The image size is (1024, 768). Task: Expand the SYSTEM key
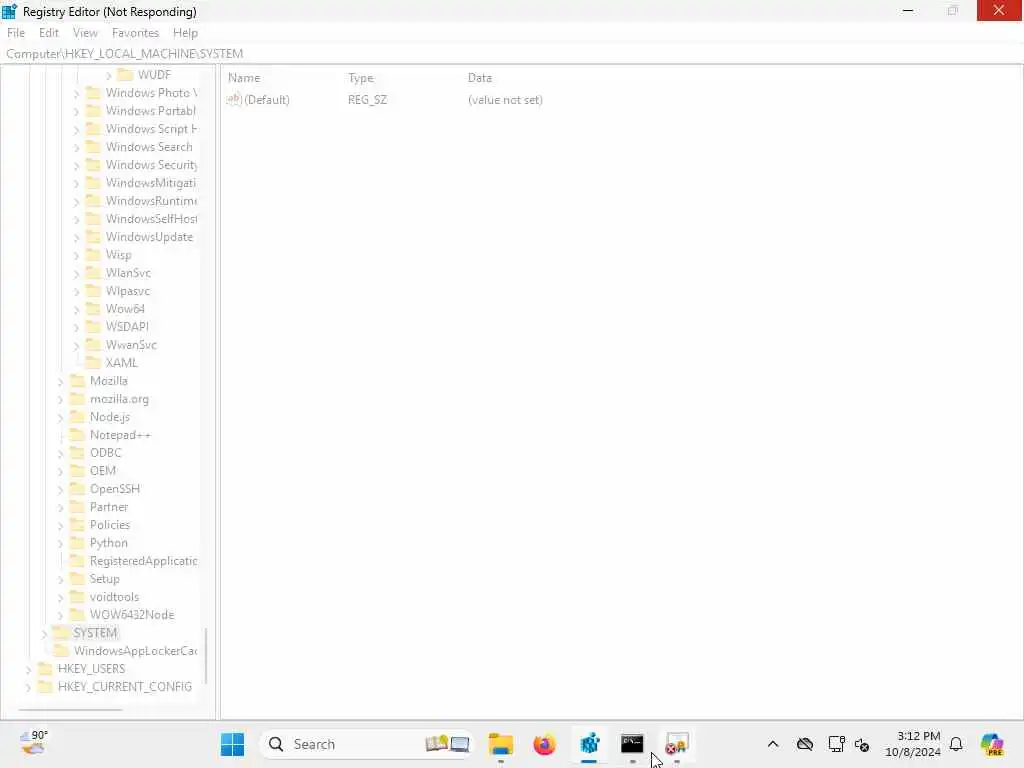44,633
